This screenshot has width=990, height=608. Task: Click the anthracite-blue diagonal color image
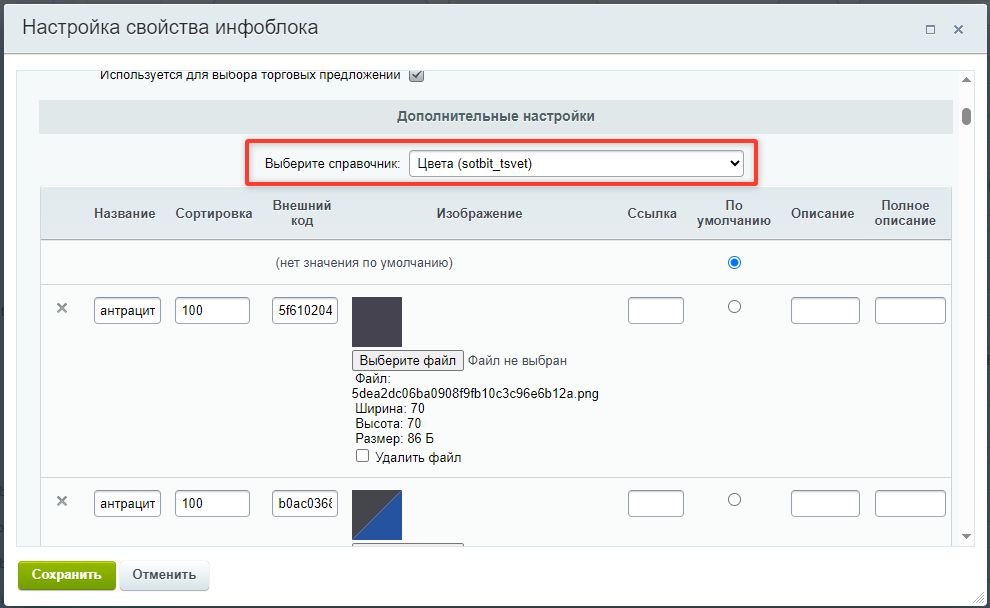pos(377,515)
